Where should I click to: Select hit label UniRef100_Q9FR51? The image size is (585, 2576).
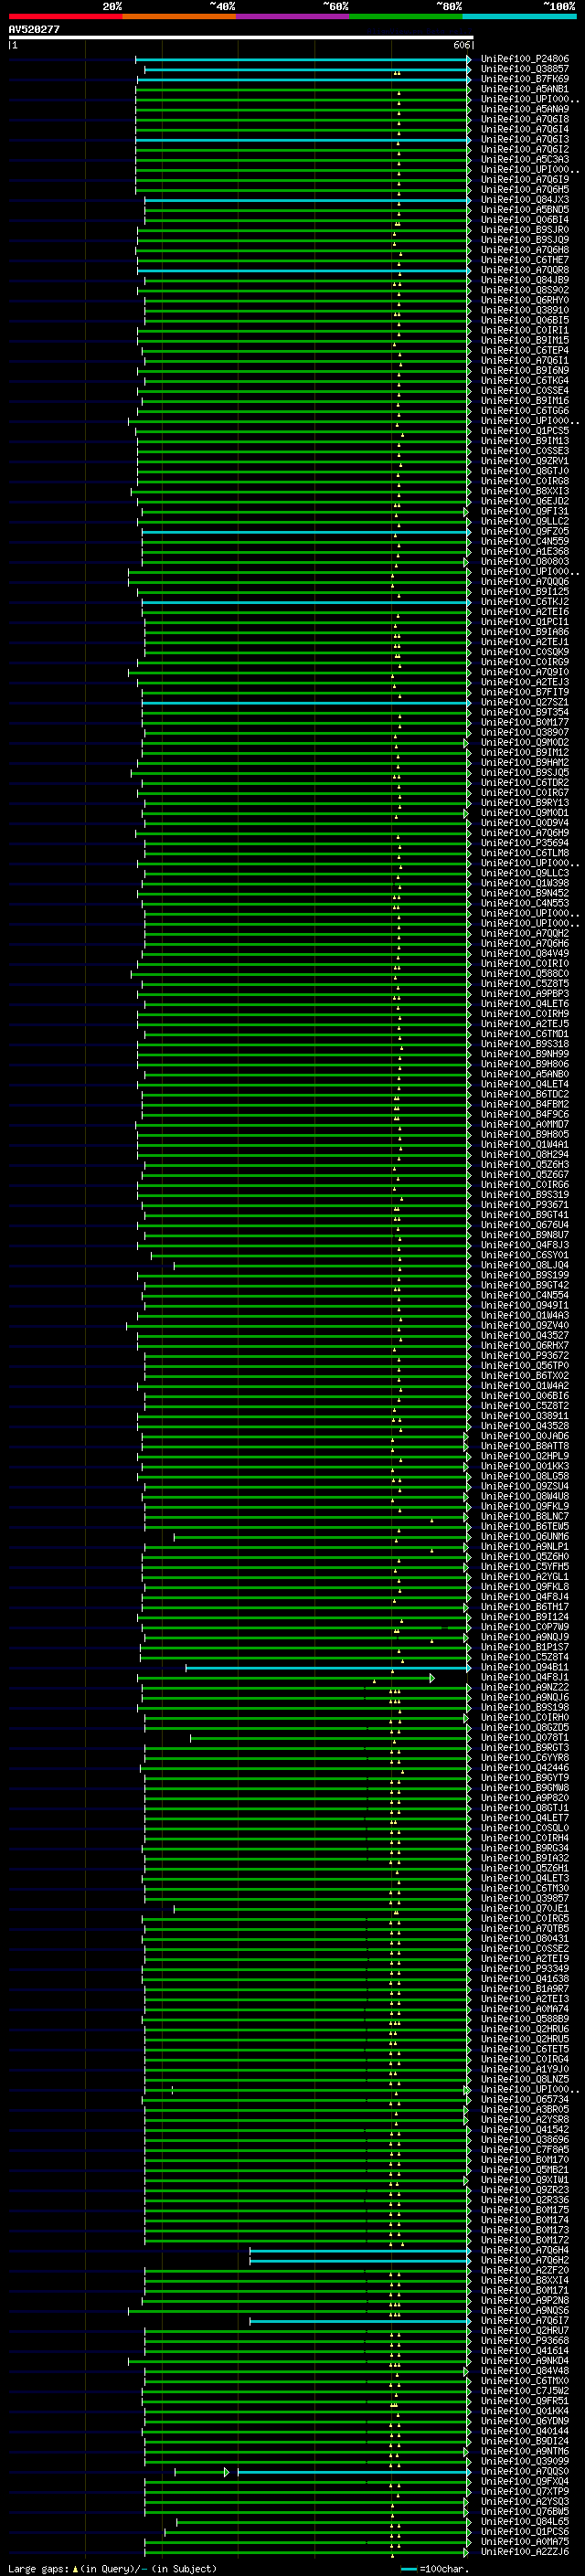coord(524,2401)
